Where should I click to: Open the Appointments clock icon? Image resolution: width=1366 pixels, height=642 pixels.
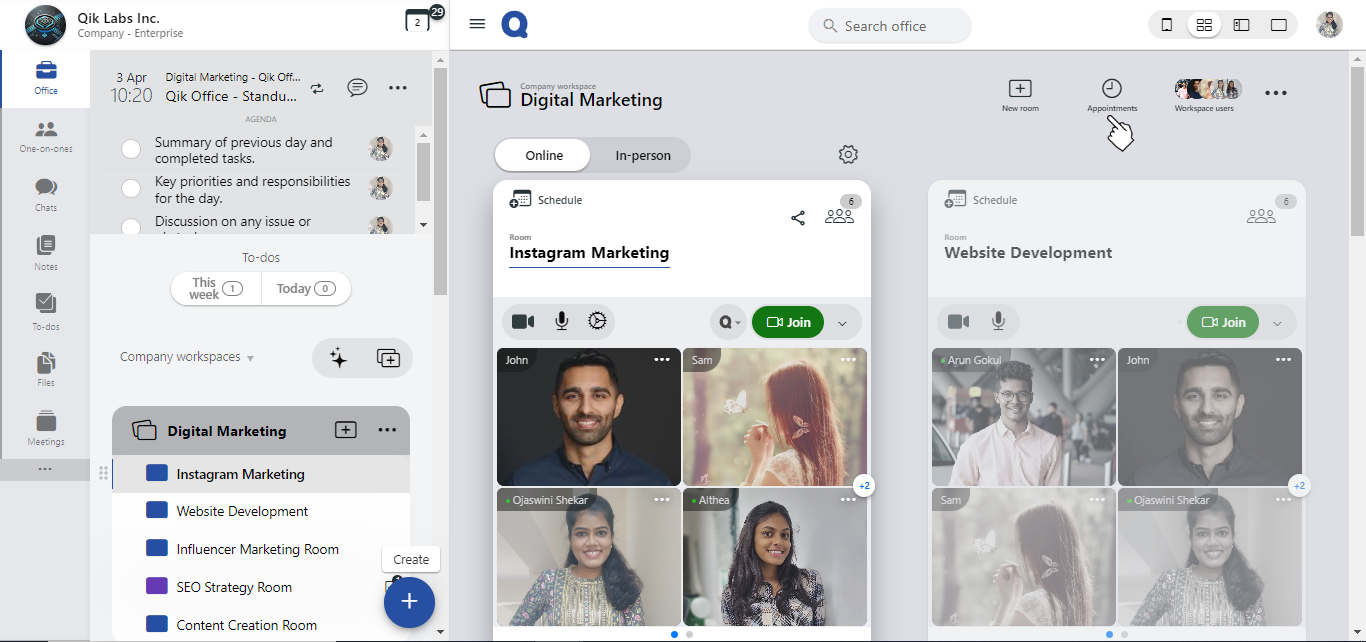click(x=1112, y=89)
